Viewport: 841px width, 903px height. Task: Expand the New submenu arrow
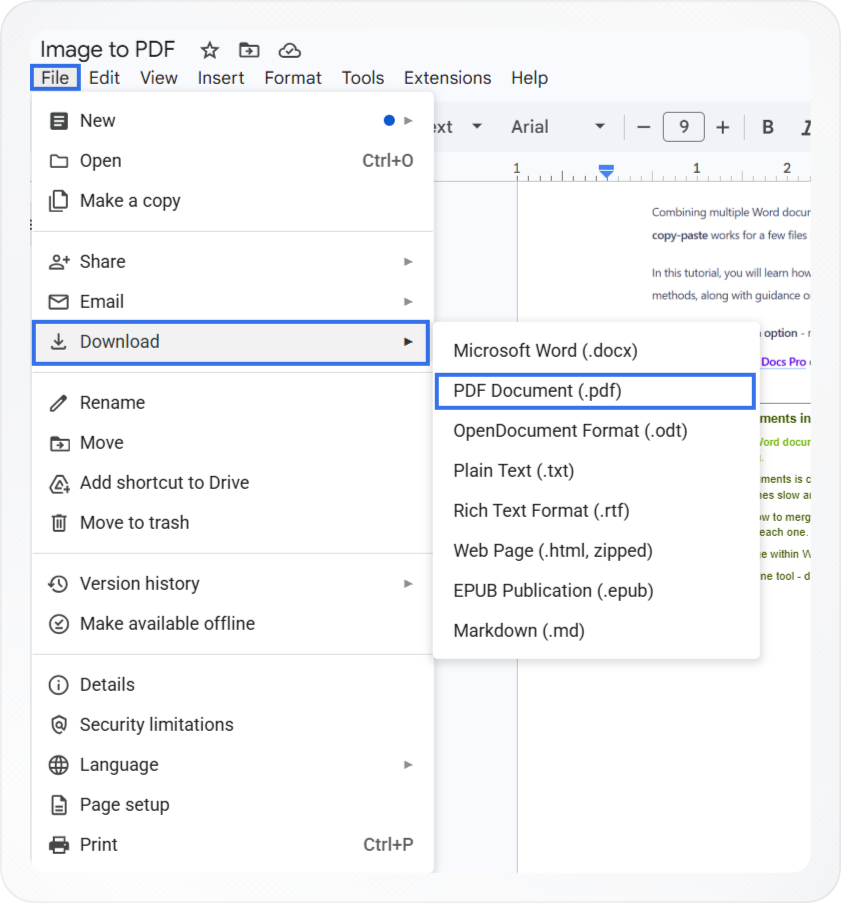[x=408, y=121]
